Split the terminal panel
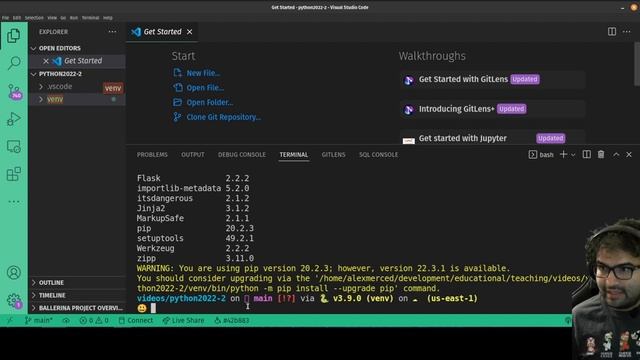The image size is (640, 360). [x=587, y=154]
